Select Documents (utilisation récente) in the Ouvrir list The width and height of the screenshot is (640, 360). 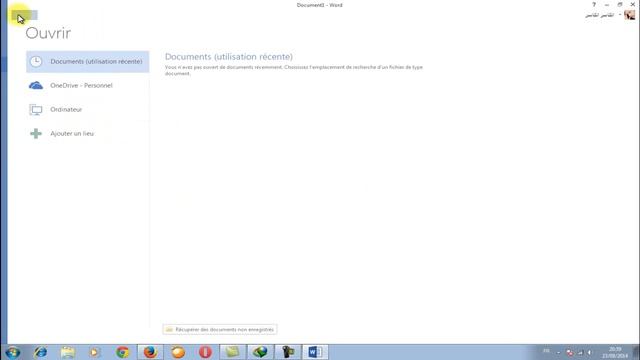point(87,62)
